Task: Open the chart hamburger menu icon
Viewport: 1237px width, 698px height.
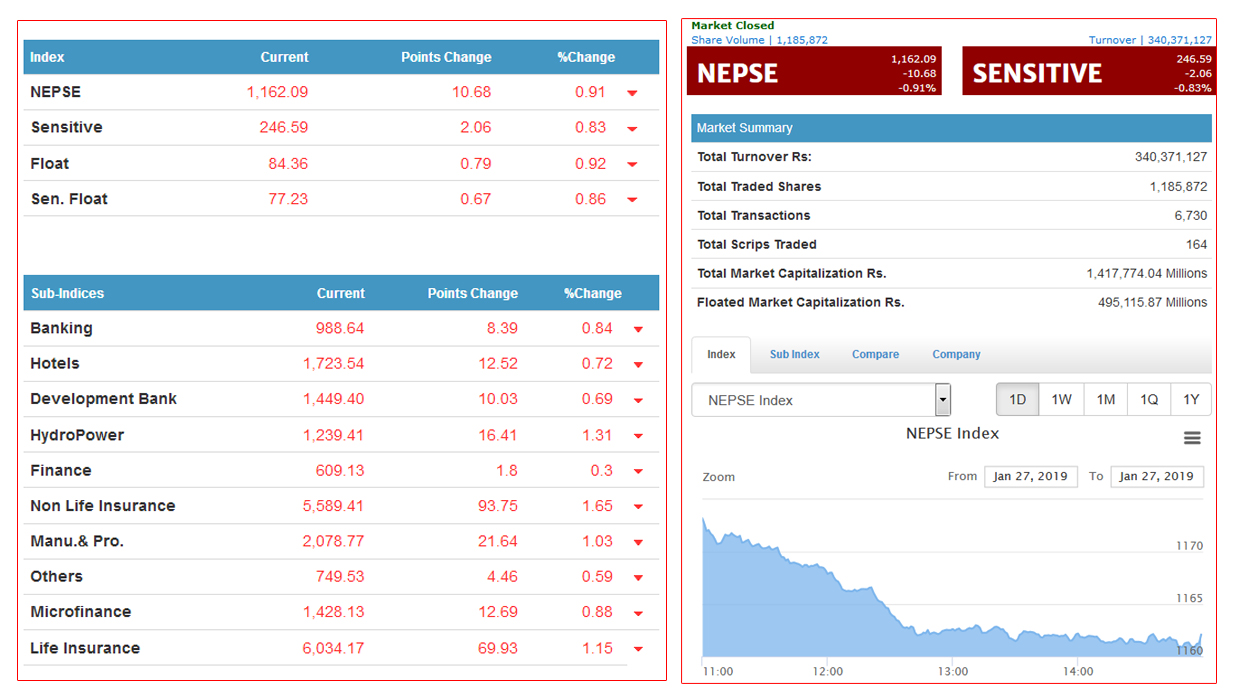Action: pos(1191,438)
